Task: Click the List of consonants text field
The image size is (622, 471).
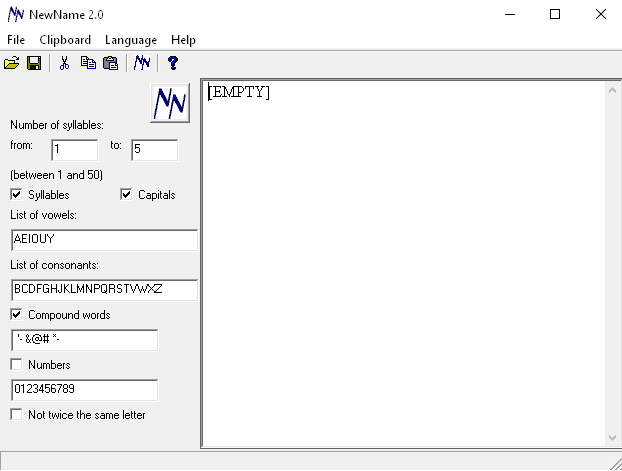Action: (x=104, y=290)
